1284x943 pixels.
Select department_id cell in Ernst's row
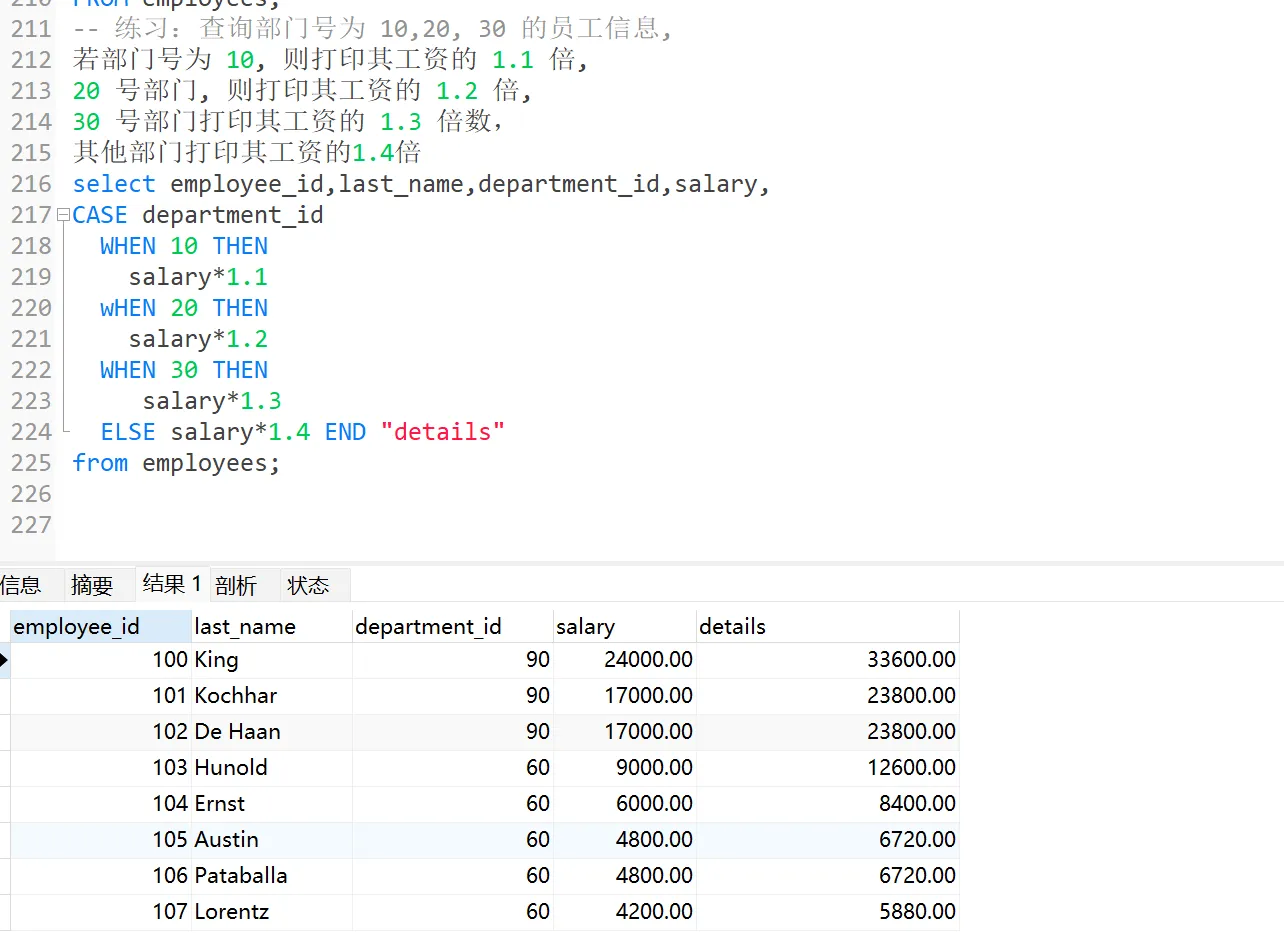click(x=453, y=804)
